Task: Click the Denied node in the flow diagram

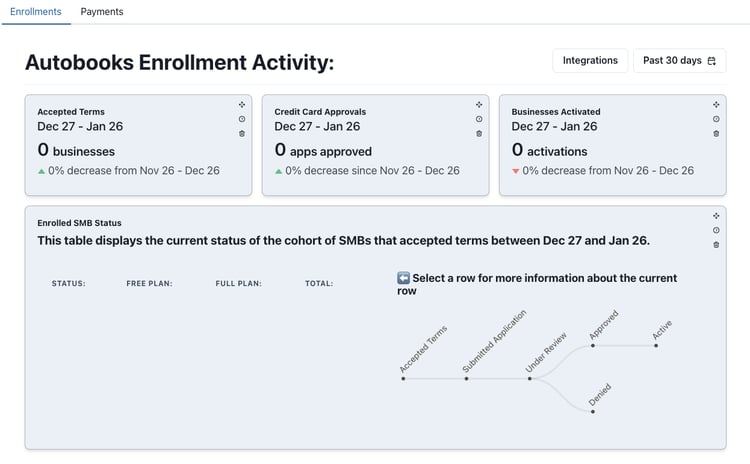Action: tap(593, 411)
